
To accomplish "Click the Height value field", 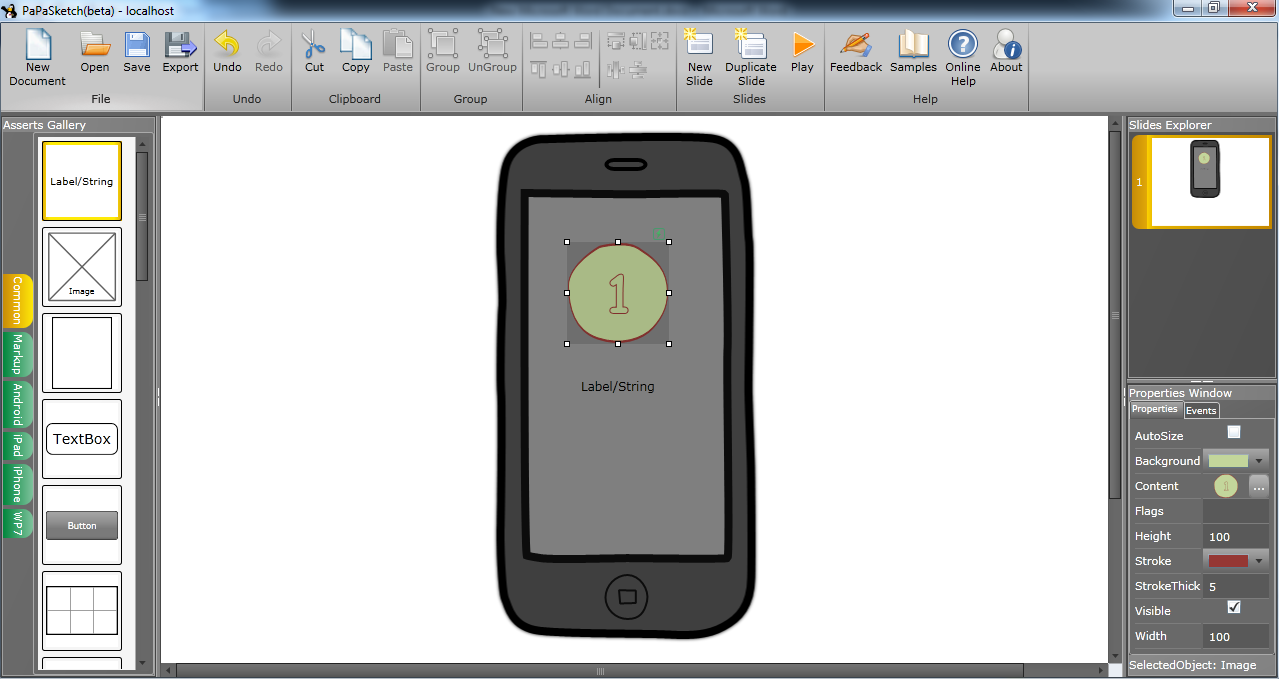I will point(1237,536).
